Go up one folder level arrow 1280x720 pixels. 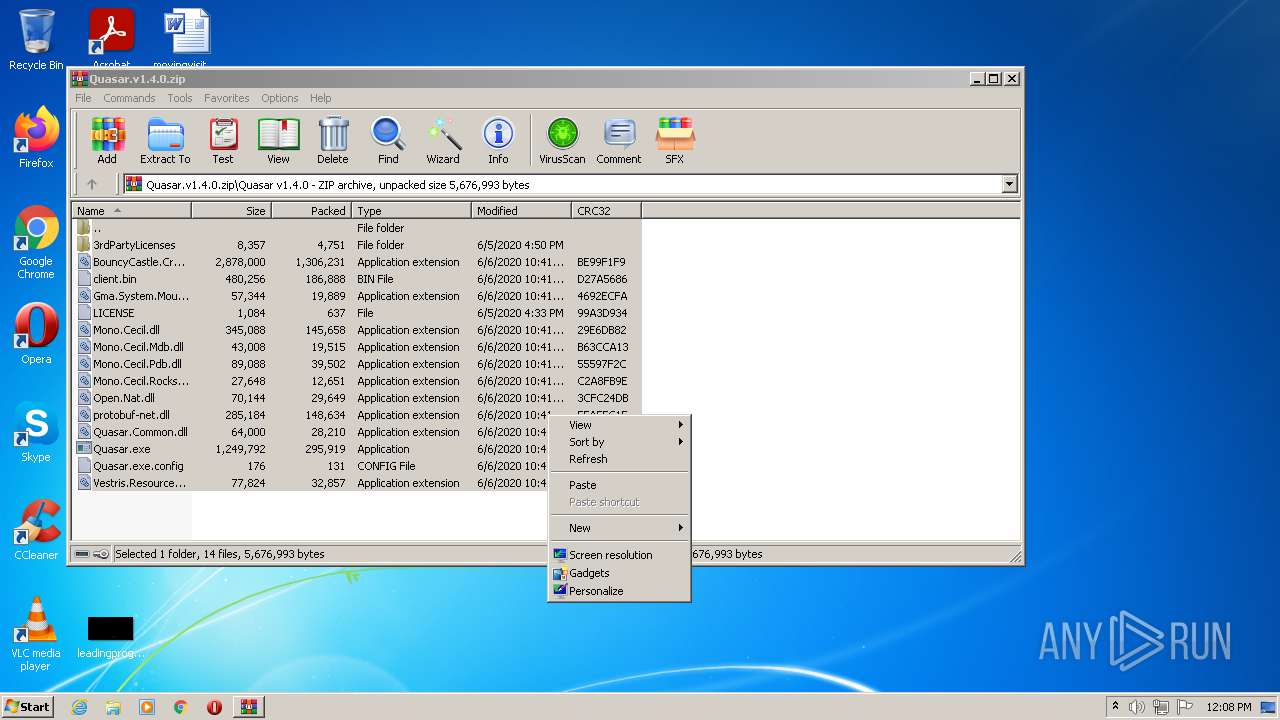[x=92, y=184]
